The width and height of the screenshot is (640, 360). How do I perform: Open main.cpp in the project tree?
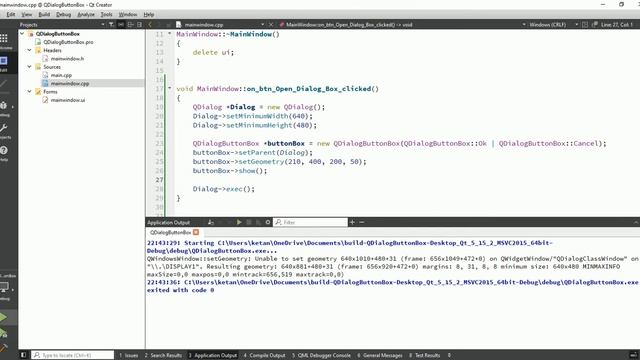61,75
